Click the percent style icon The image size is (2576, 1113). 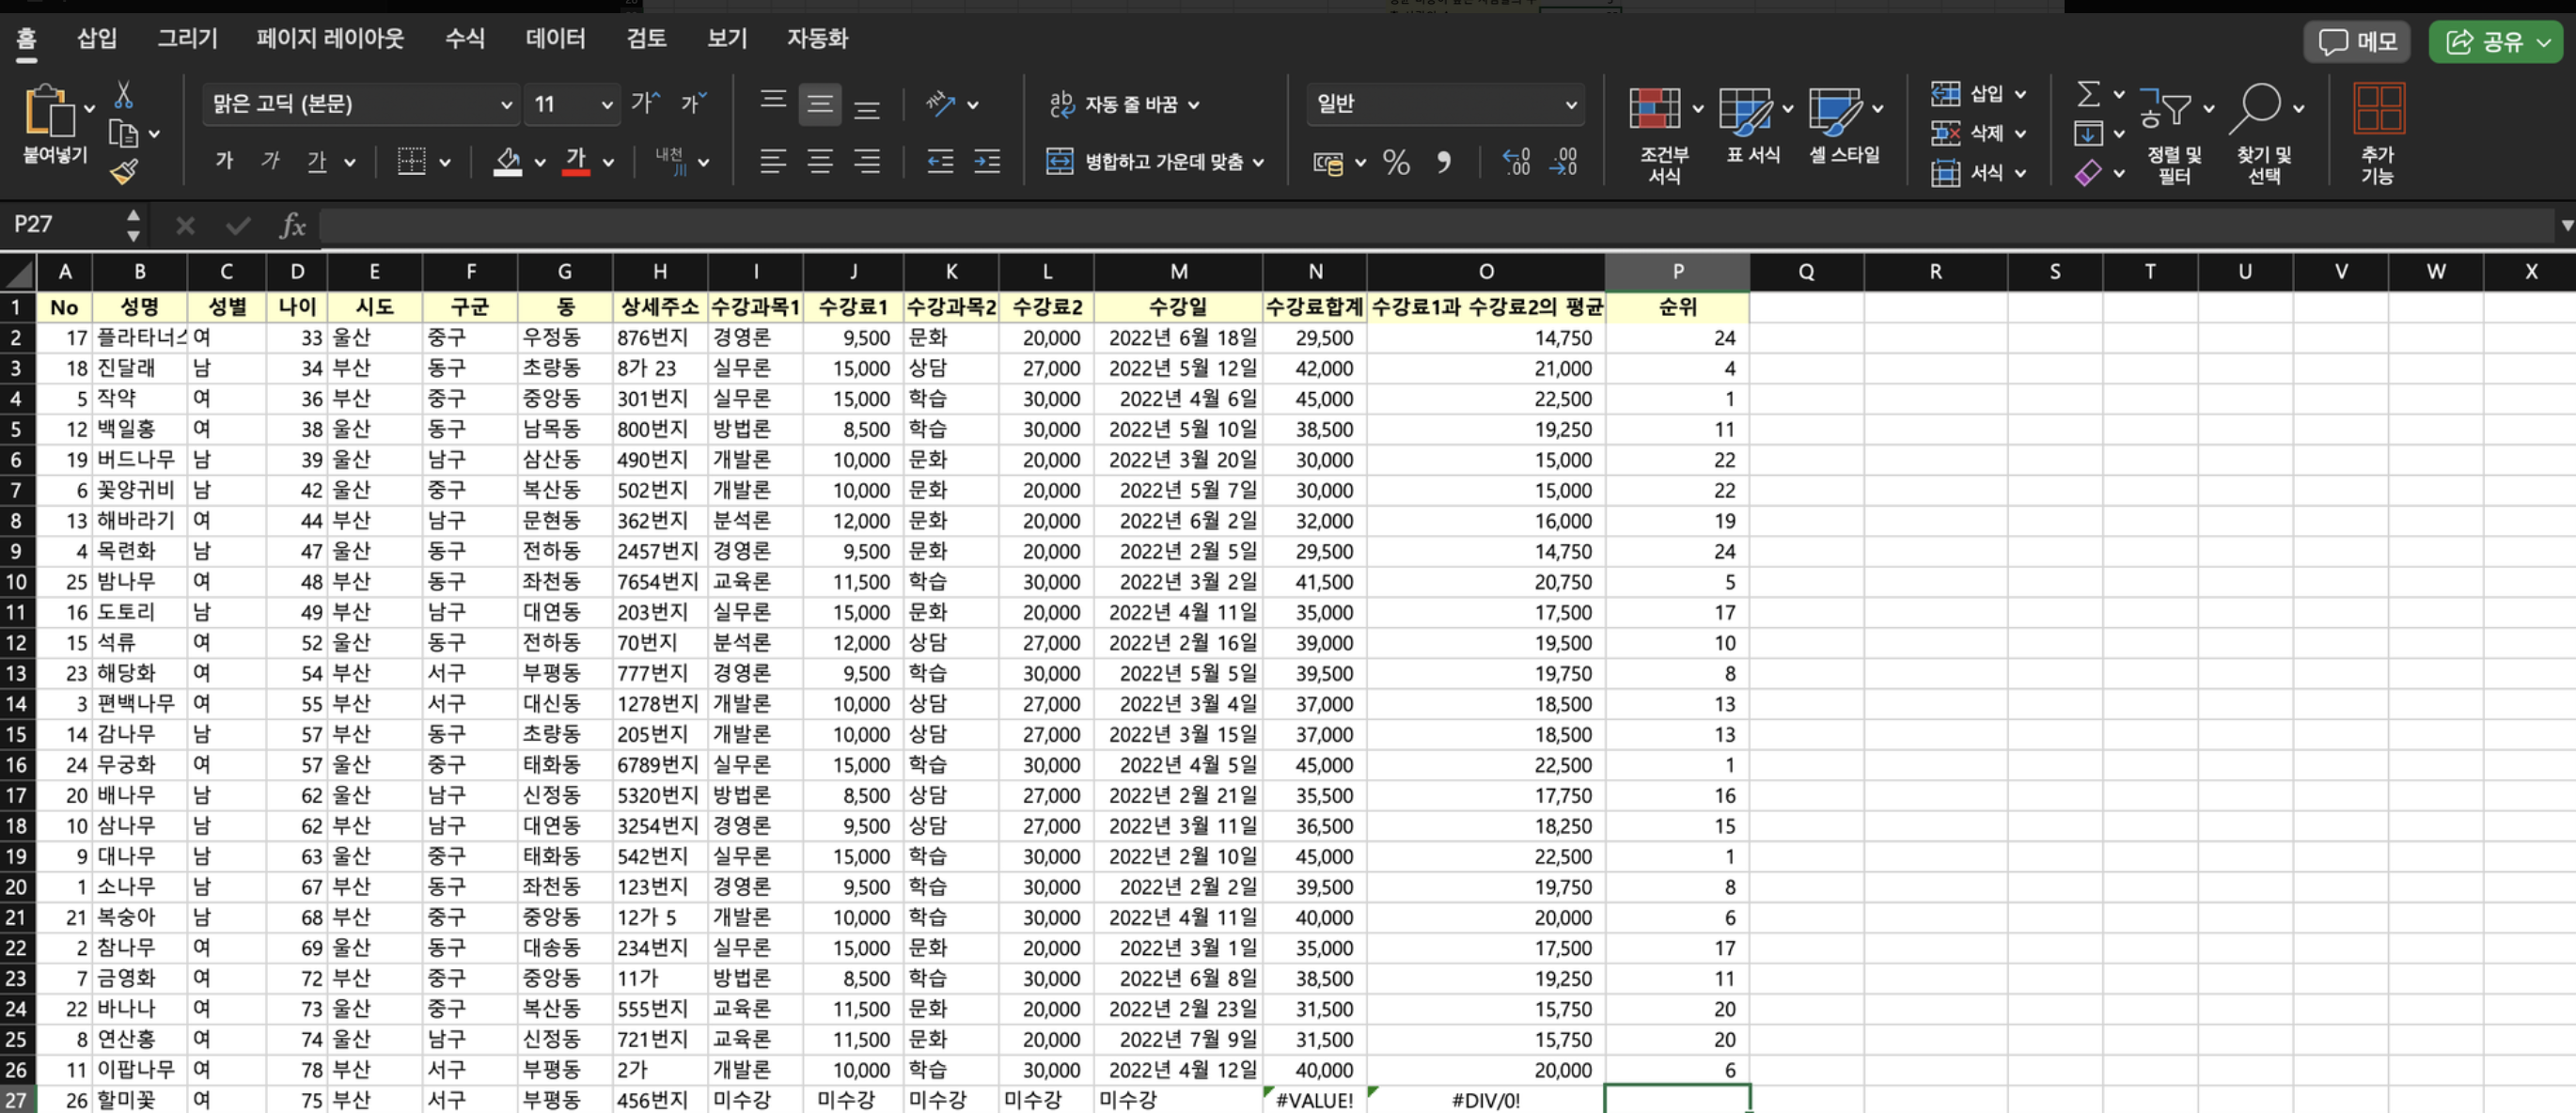1396,162
